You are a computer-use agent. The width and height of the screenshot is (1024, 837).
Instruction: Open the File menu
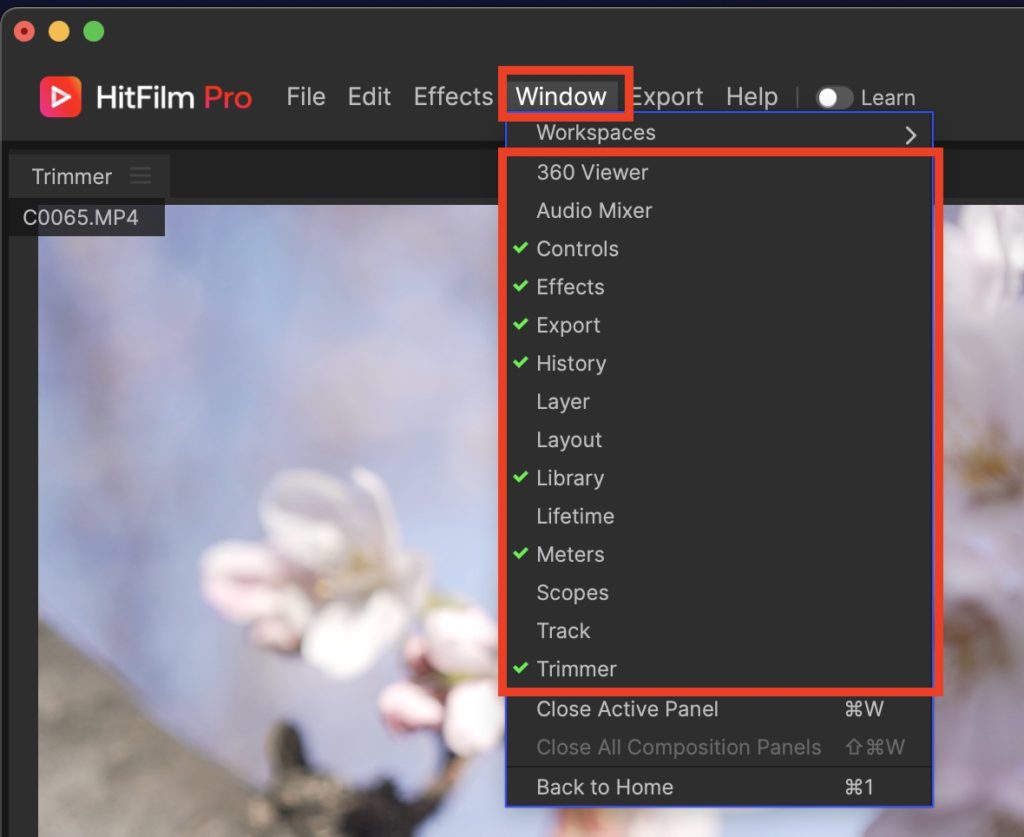coord(306,97)
